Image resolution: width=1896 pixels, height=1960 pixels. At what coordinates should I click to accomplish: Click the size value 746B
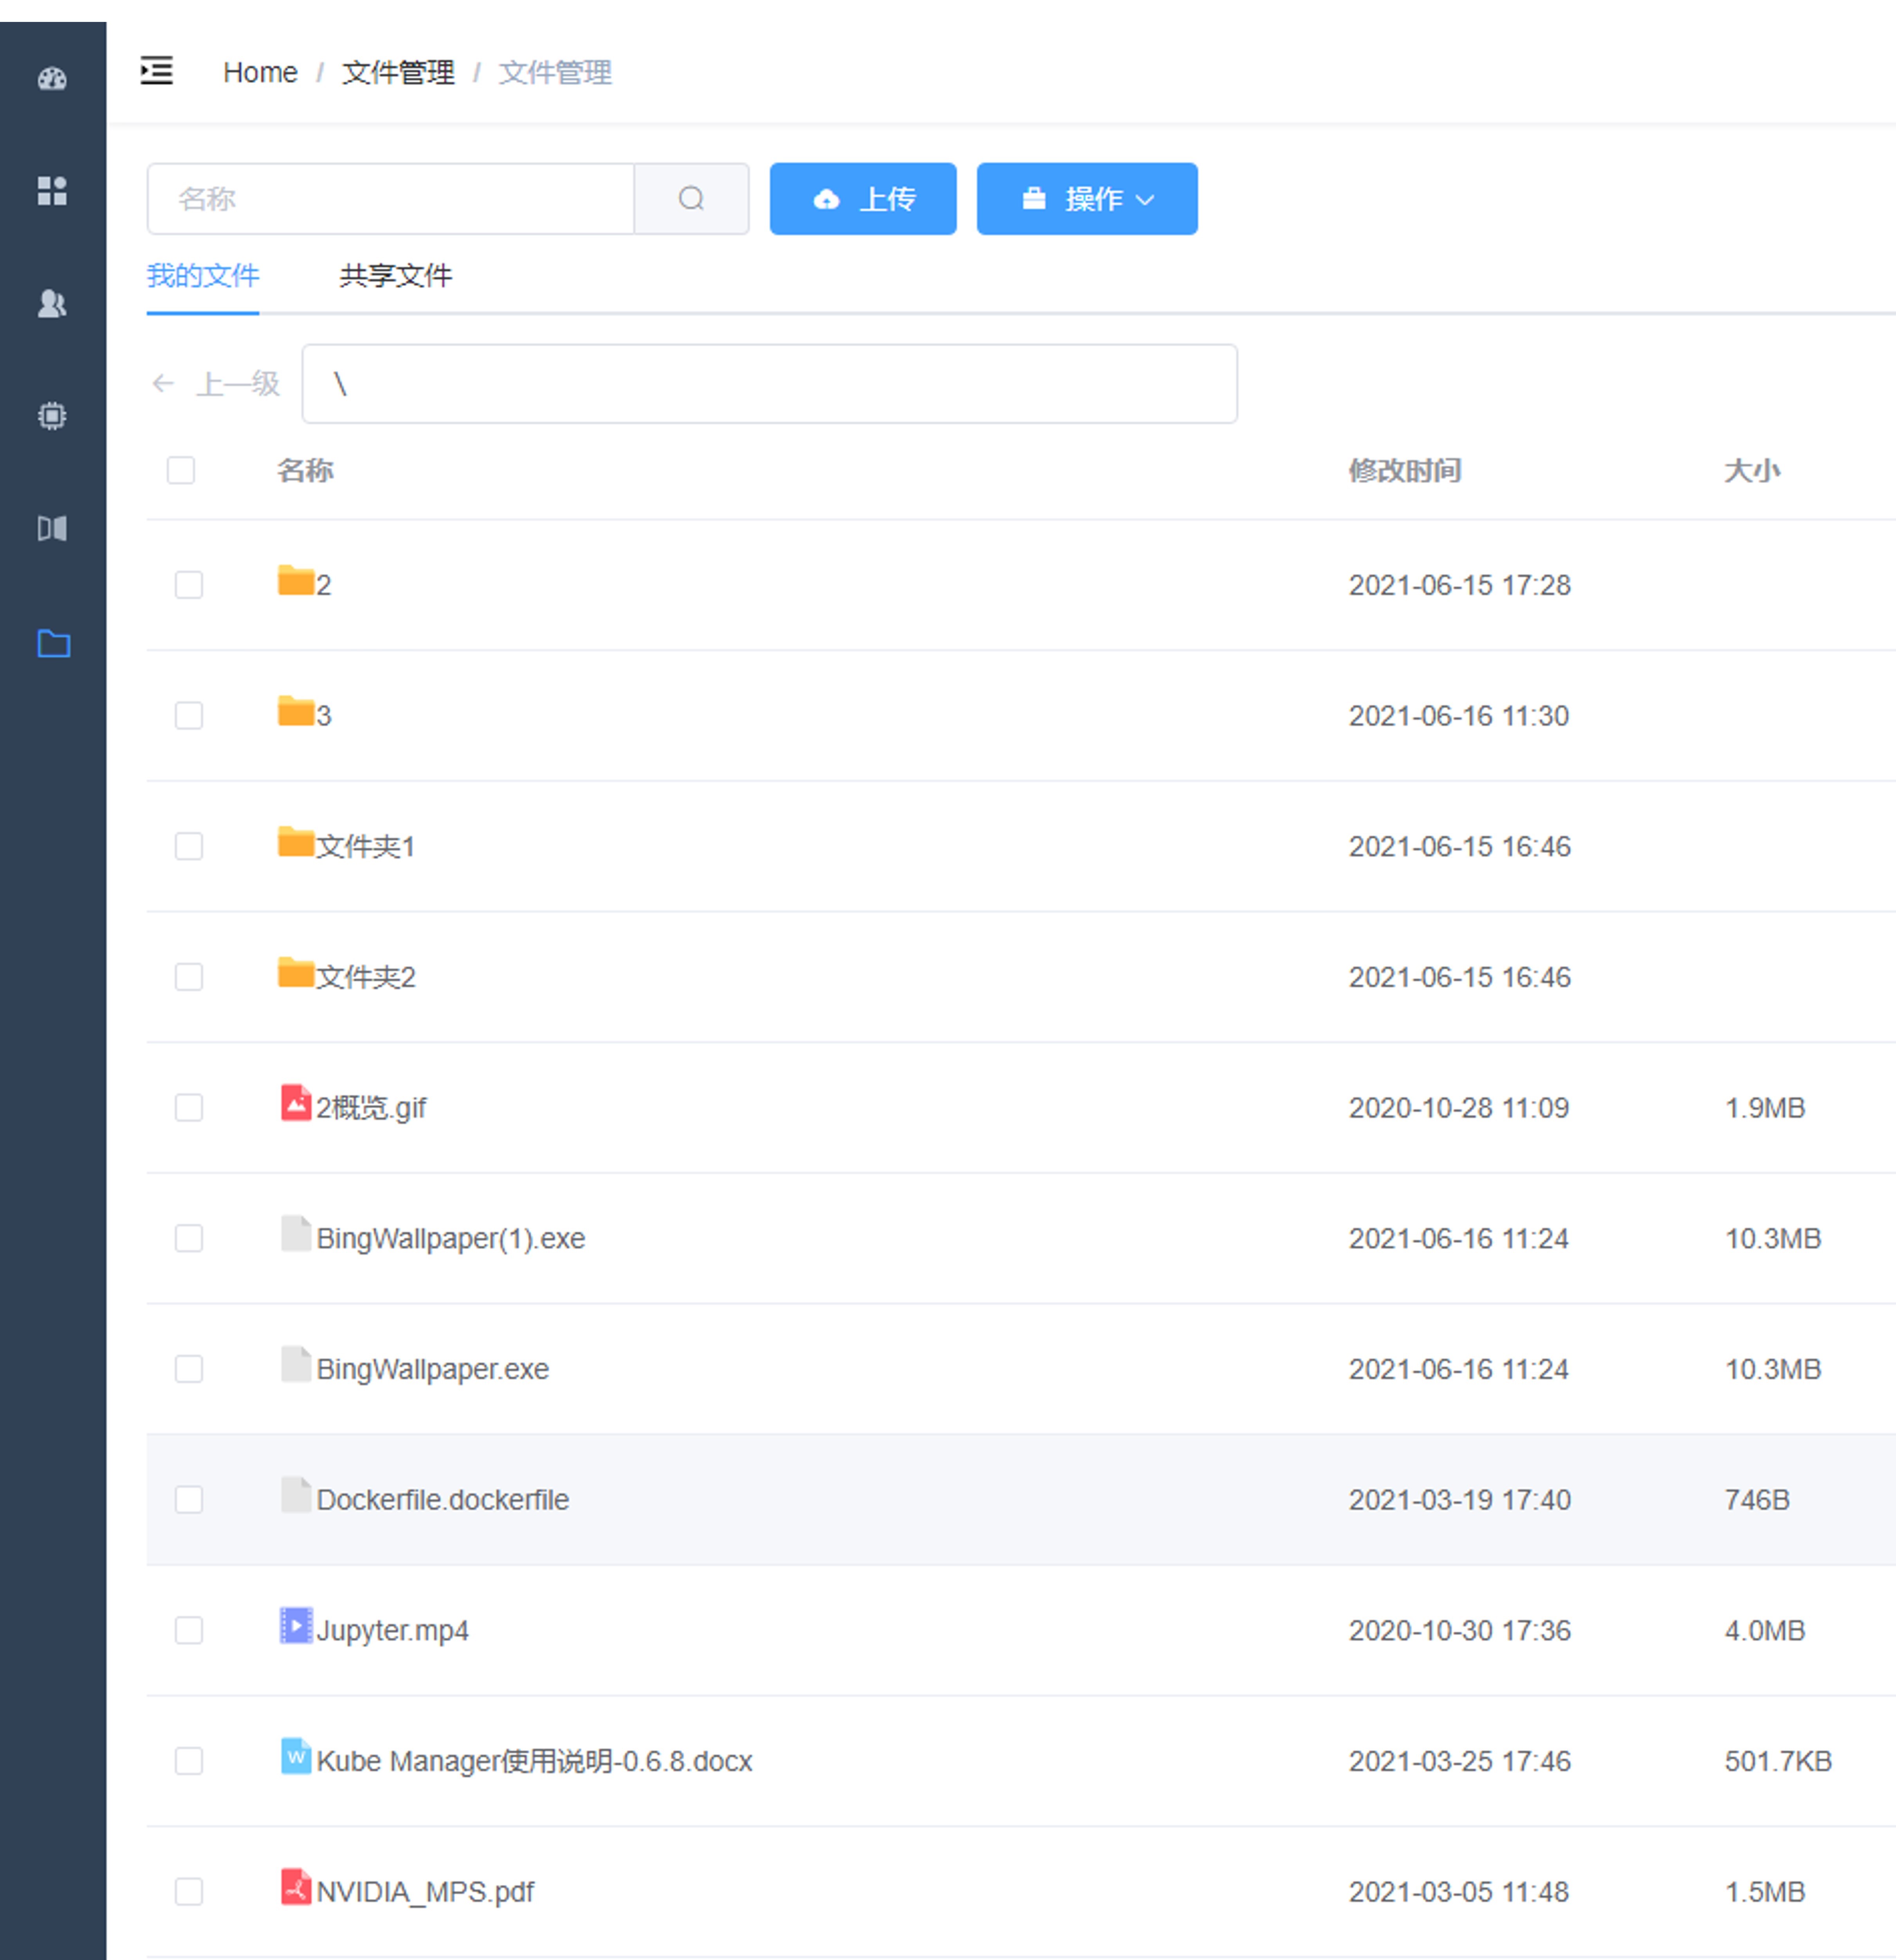(x=1757, y=1500)
